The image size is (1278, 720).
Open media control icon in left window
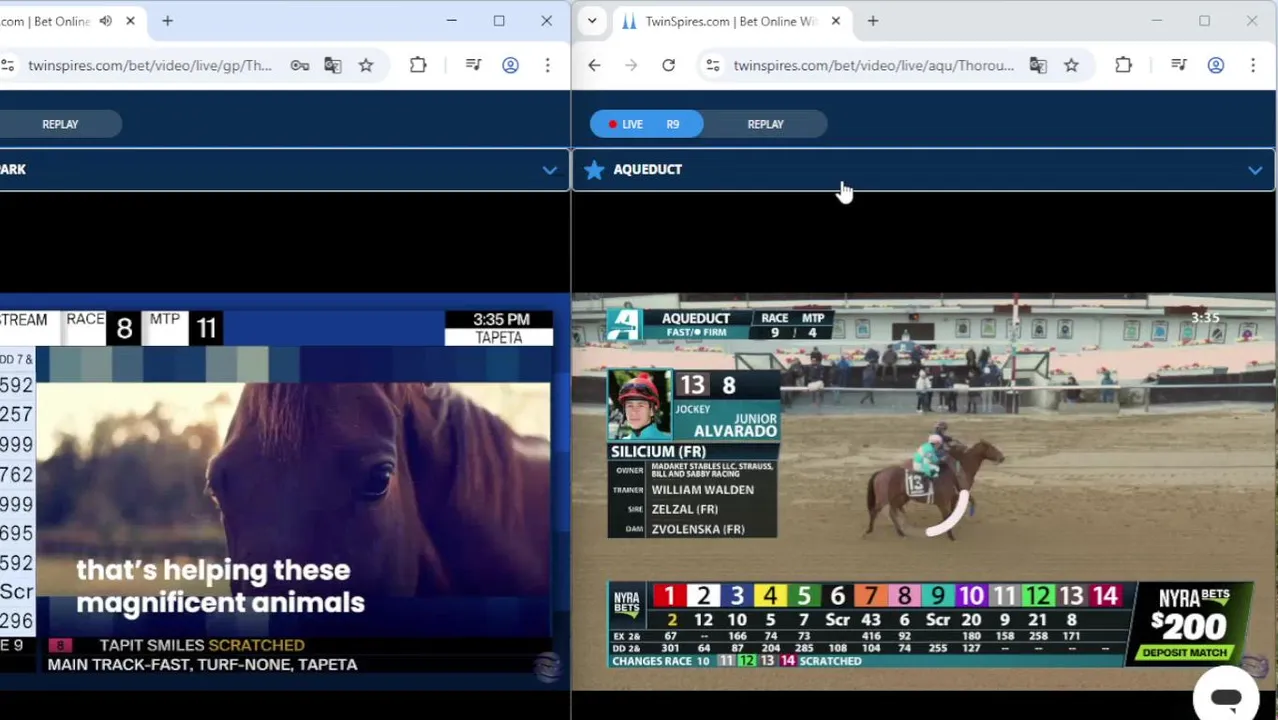tap(474, 65)
